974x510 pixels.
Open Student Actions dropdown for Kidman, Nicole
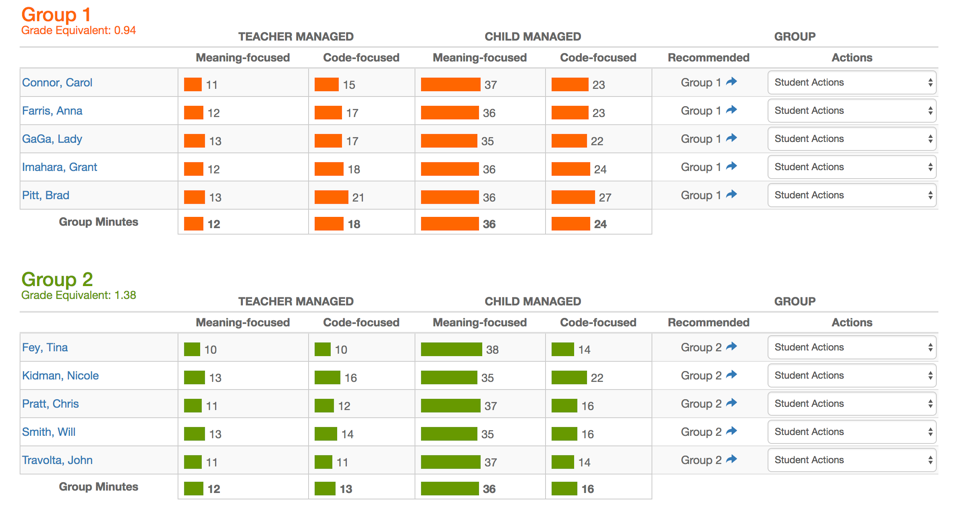852,376
